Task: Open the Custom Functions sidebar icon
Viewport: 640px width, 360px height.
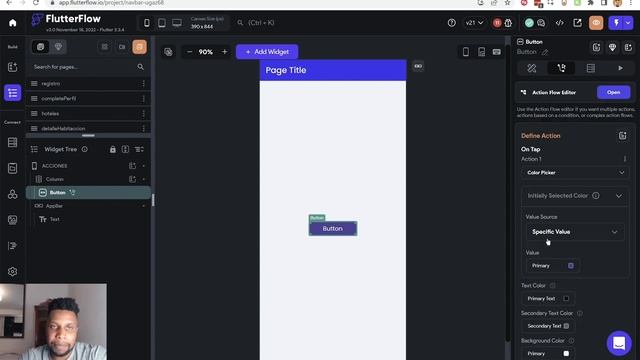Action: point(13,246)
